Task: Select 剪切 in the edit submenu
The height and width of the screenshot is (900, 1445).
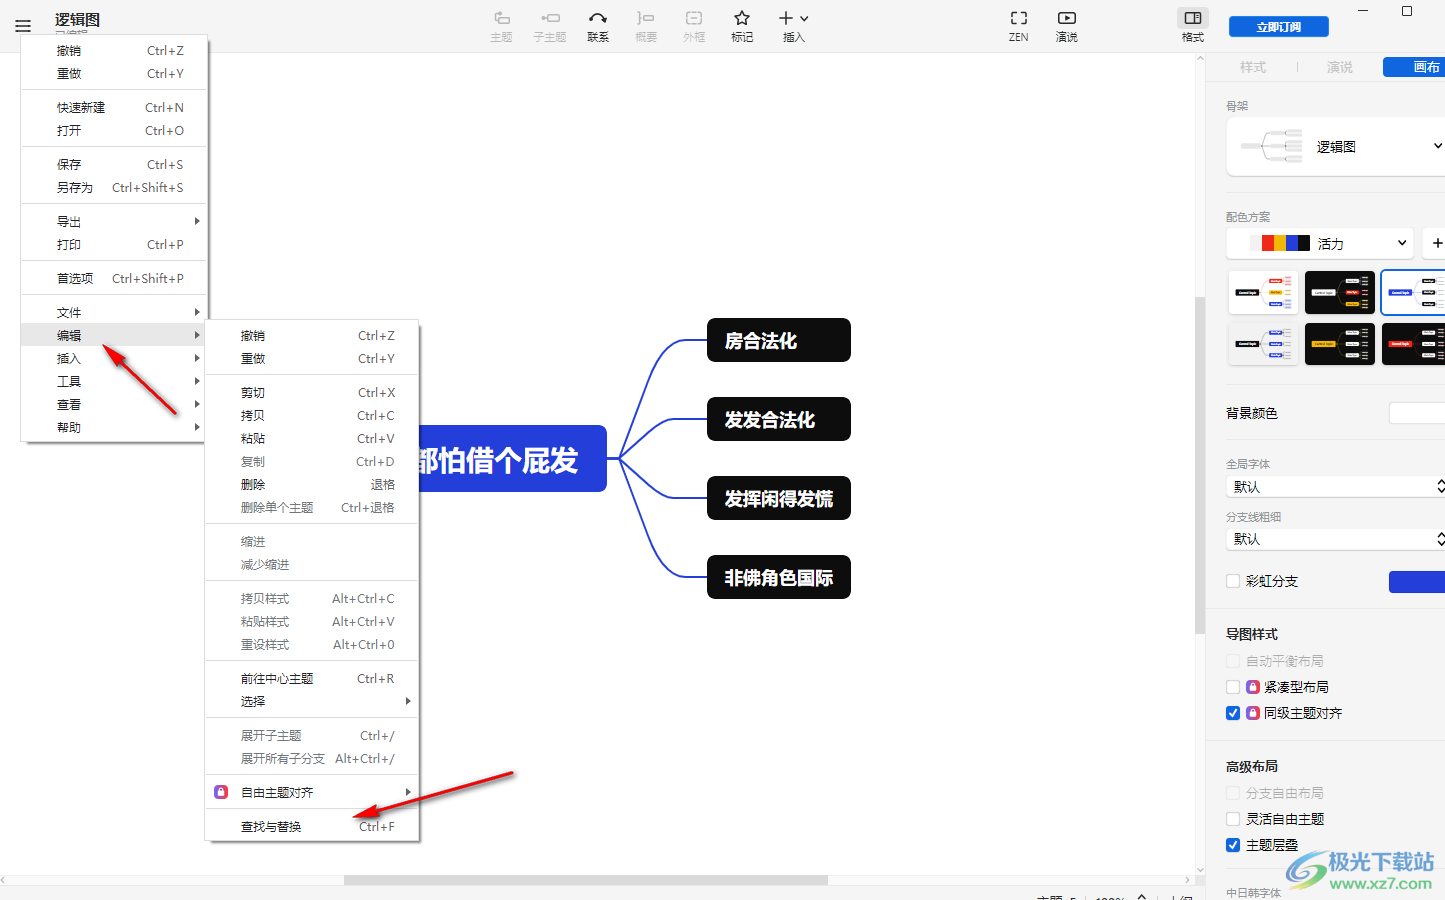Action: pyautogui.click(x=312, y=392)
